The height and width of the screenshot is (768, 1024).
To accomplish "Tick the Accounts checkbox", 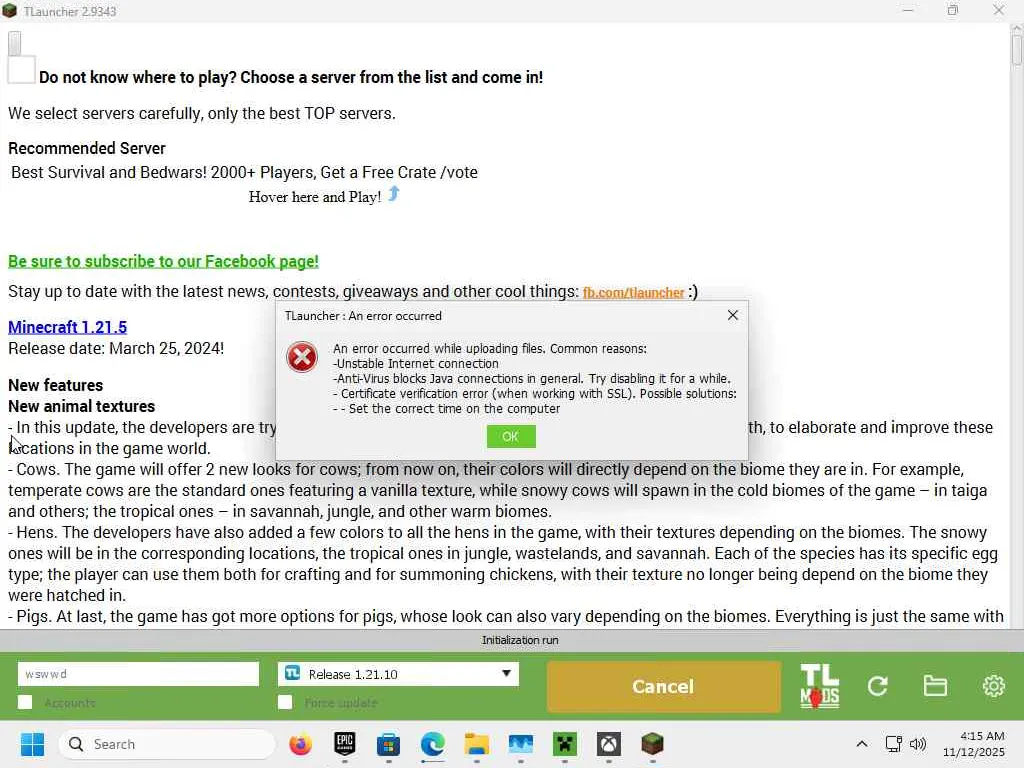I will point(25,703).
